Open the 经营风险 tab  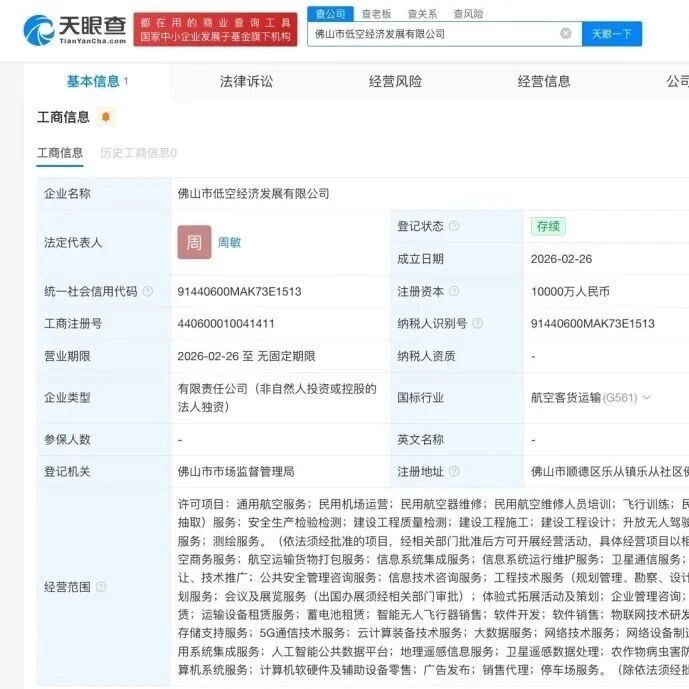click(x=395, y=81)
